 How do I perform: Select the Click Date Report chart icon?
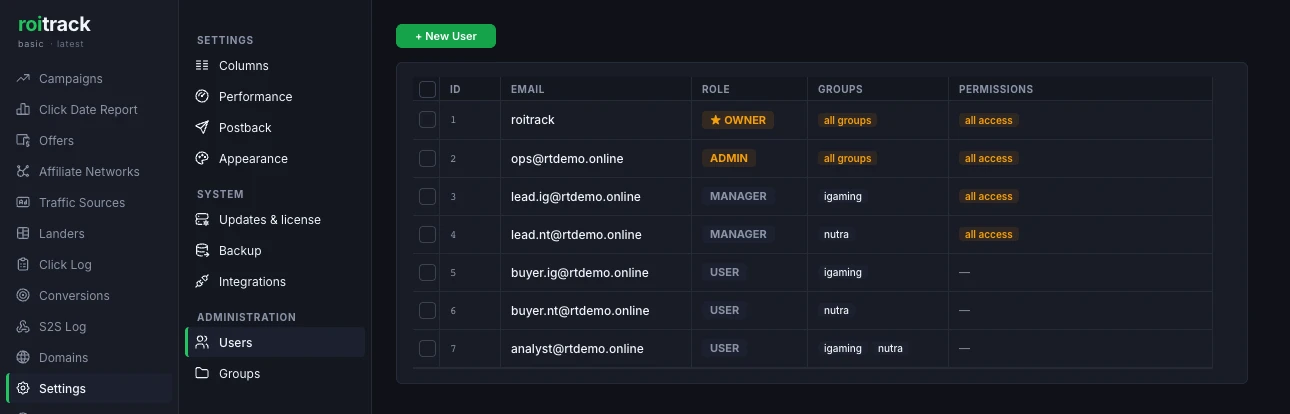[x=23, y=110]
